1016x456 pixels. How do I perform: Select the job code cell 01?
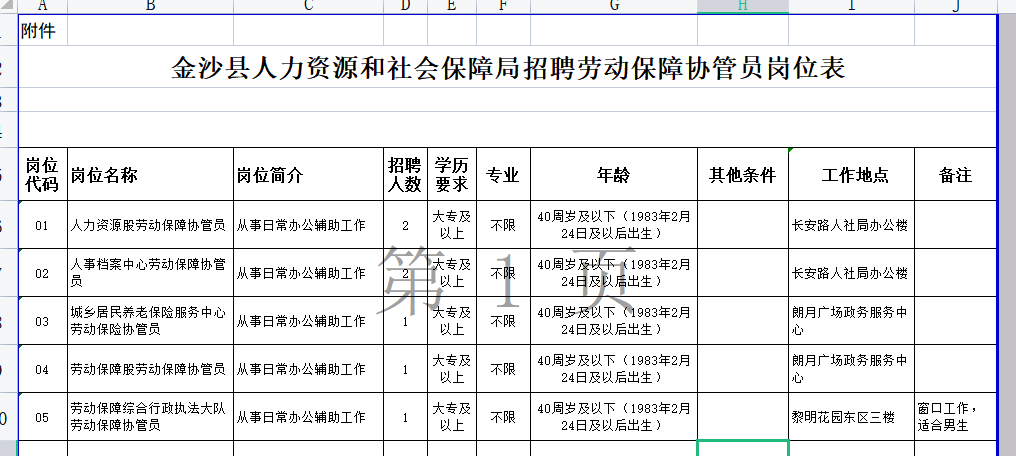(x=43, y=225)
